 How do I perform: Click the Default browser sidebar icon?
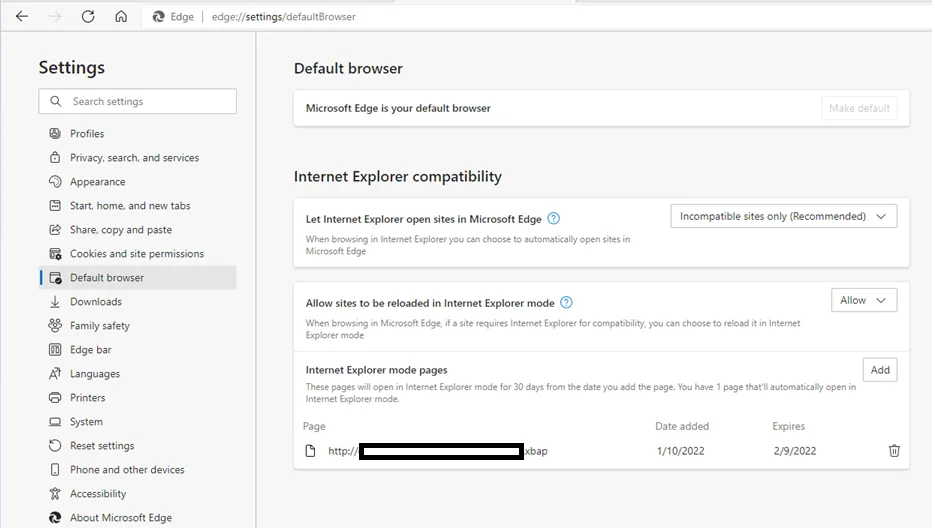(55, 277)
